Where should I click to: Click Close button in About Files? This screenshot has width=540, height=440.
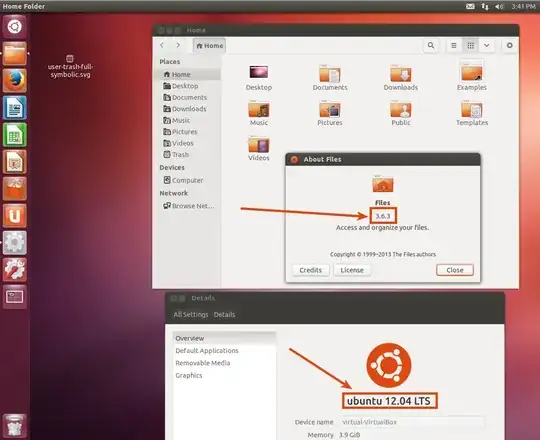point(455,270)
